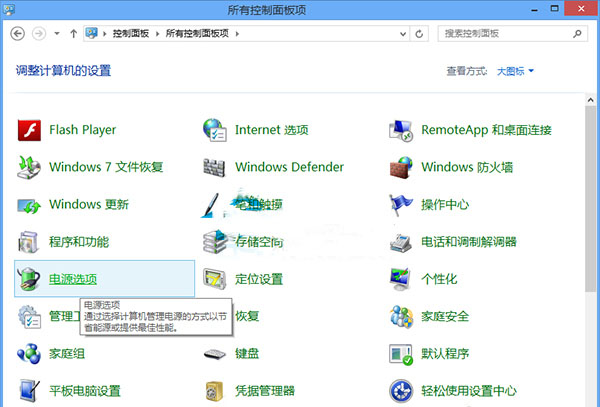Refresh the control panel view
Image resolution: width=600 pixels, height=407 pixels.
(419, 34)
